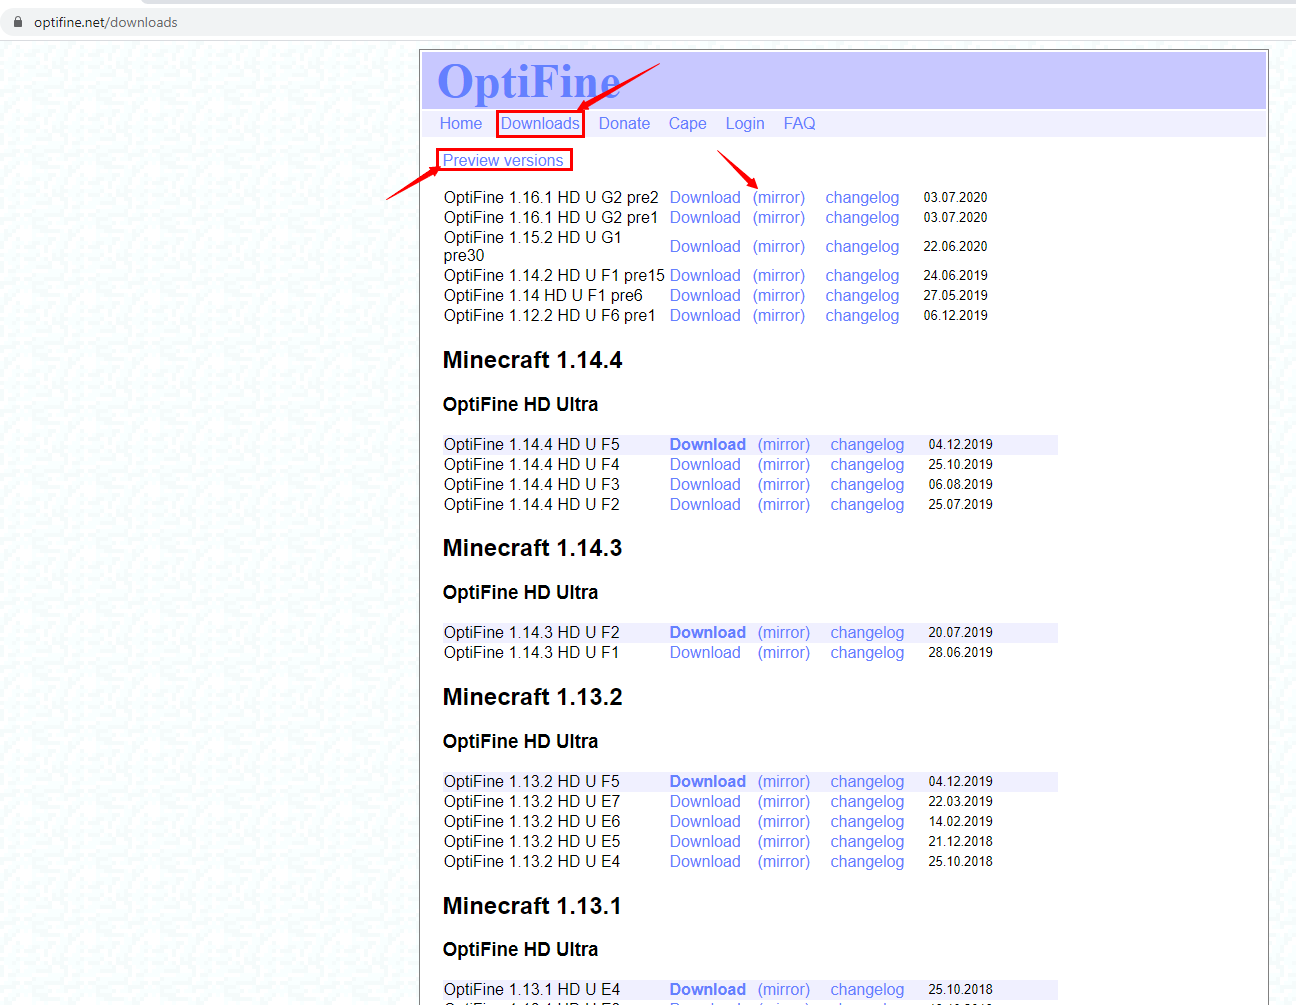1296x1005 pixels.
Task: Open mirror for OptiFine 1.14.4 F5
Action: coord(784,444)
